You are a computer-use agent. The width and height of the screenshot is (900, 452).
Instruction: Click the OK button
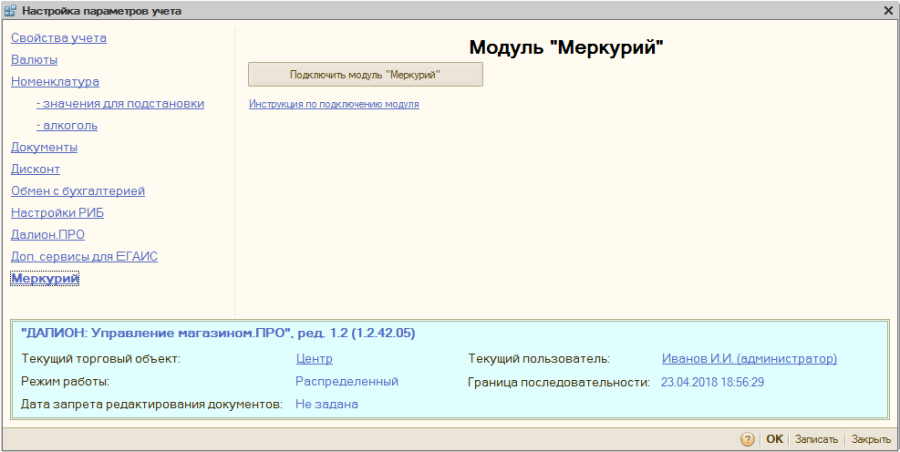(x=774, y=439)
